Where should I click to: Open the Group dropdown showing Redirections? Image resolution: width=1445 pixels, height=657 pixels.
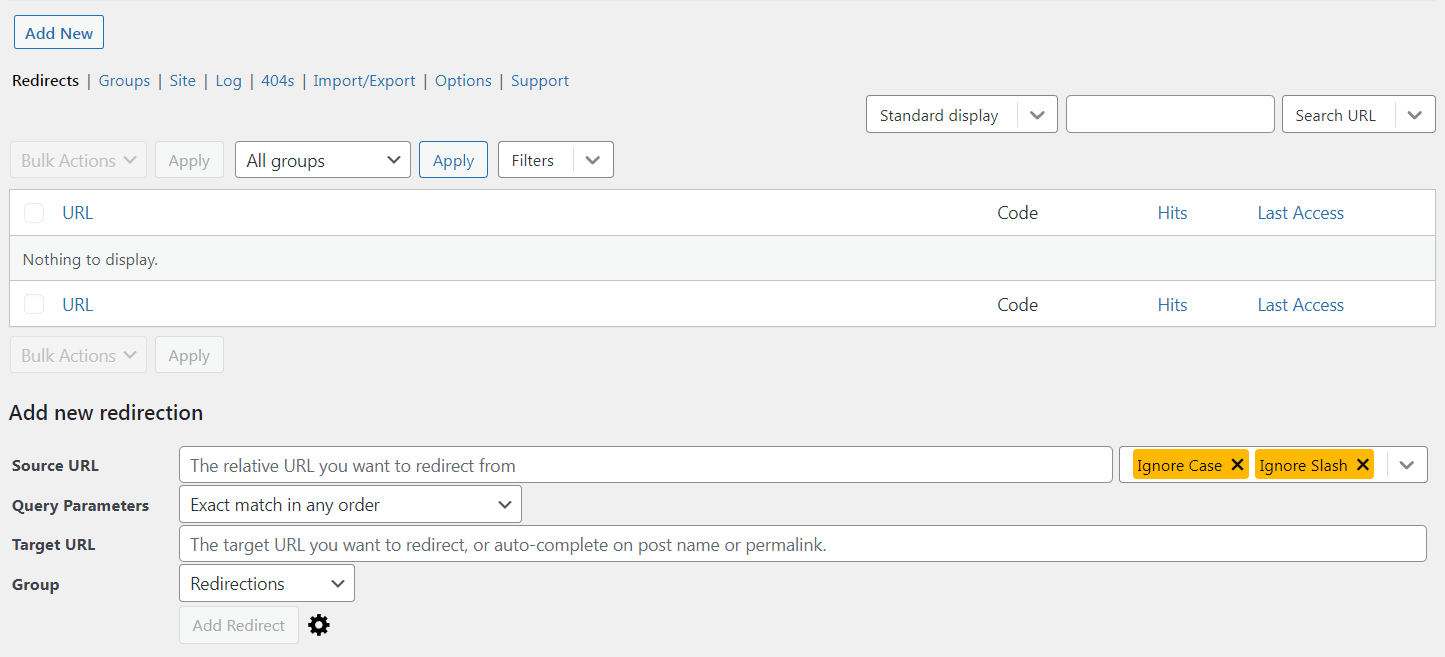coord(266,582)
